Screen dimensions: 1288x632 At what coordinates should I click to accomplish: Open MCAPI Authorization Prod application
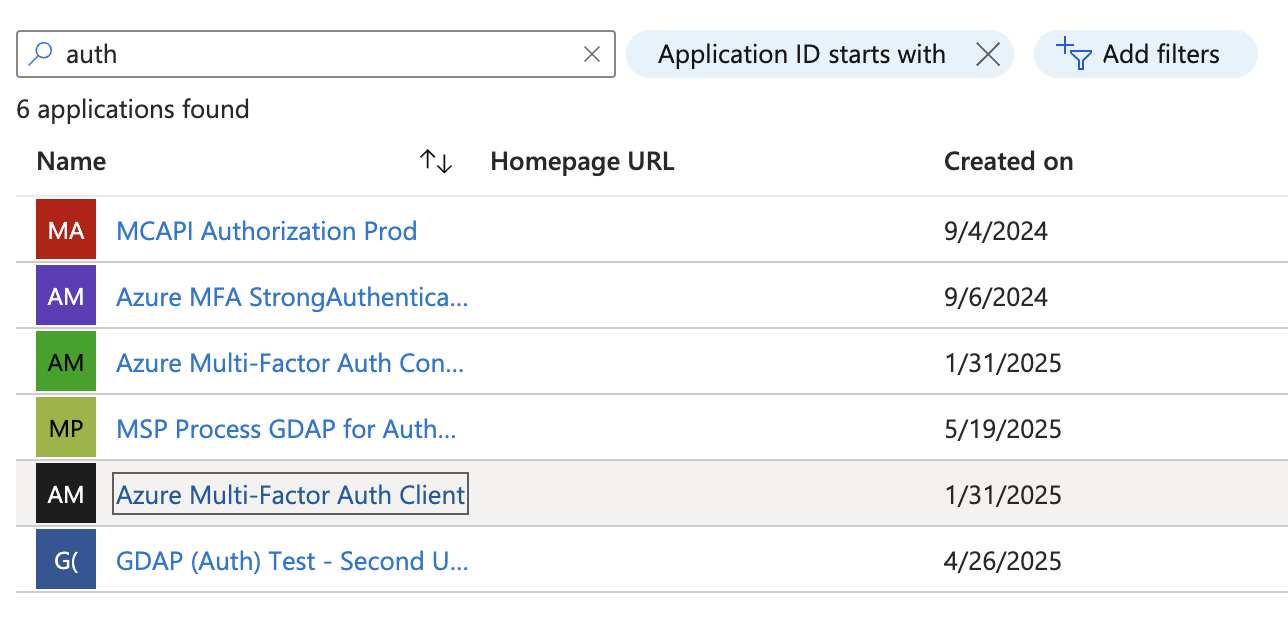pyautogui.click(x=267, y=231)
